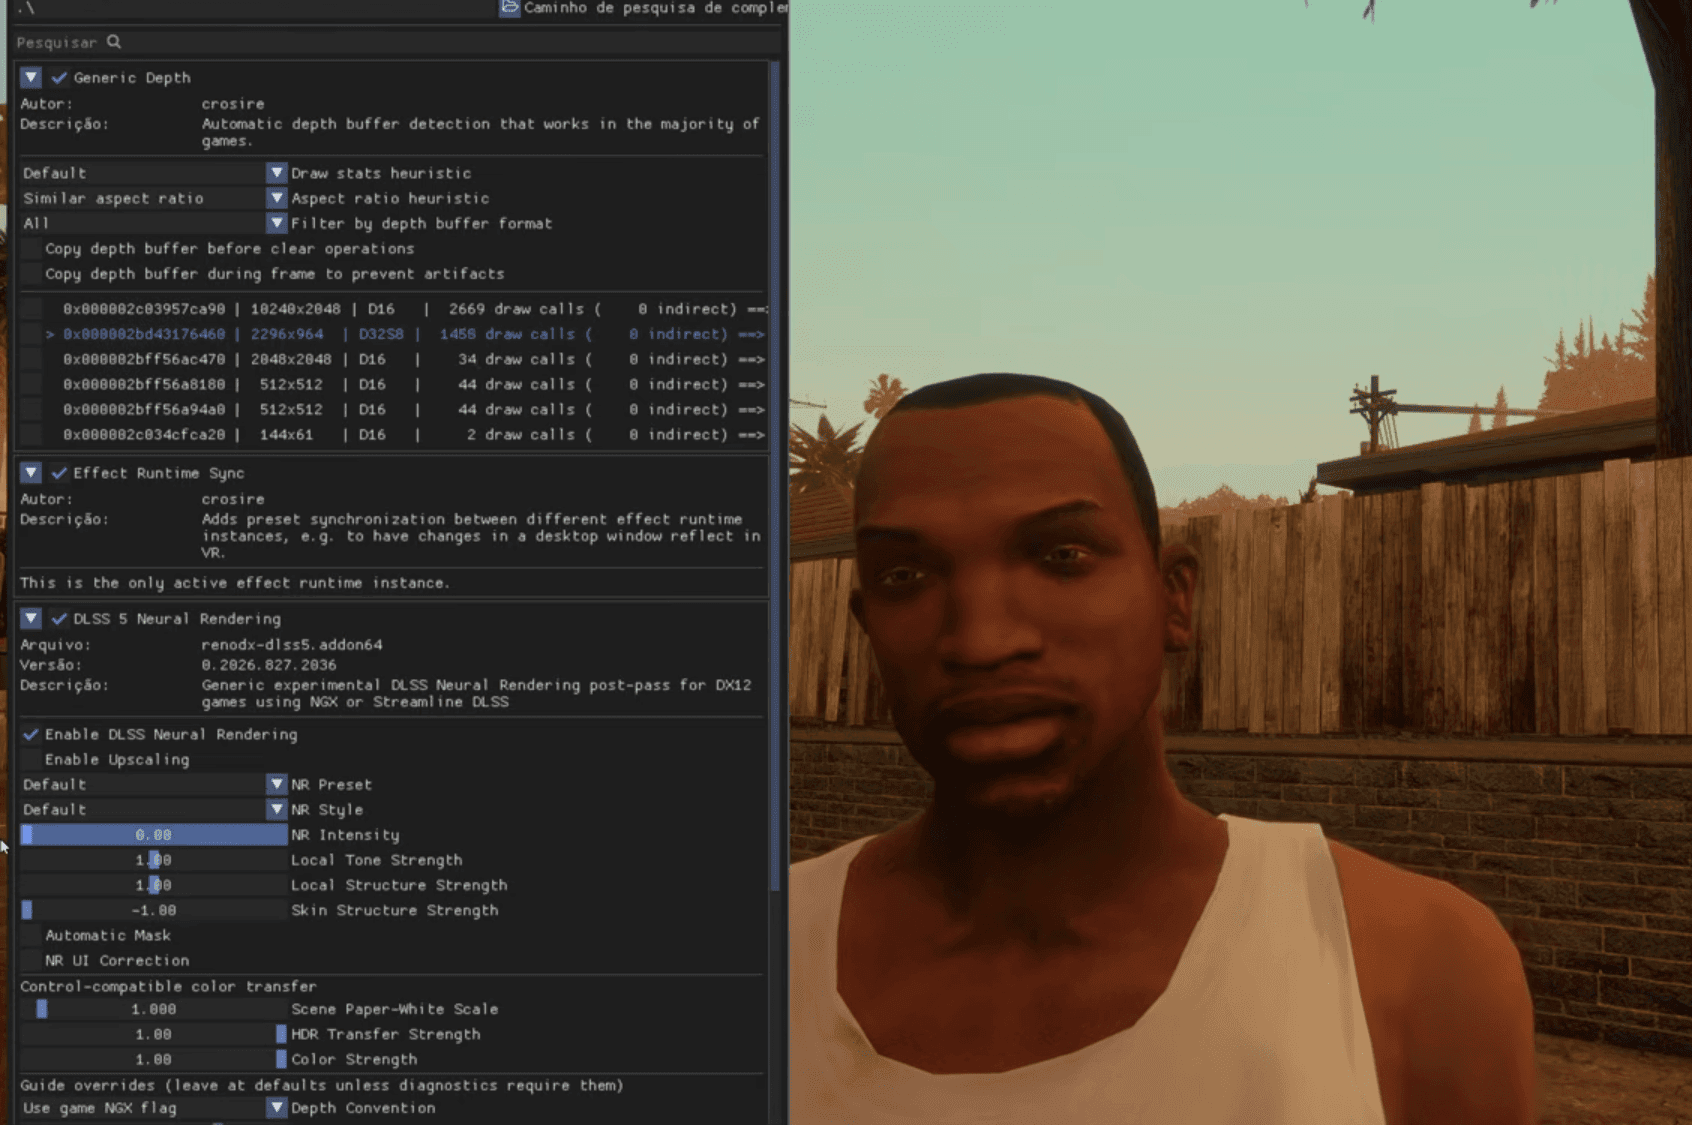Click the NR Intensity slider

(x=154, y=834)
